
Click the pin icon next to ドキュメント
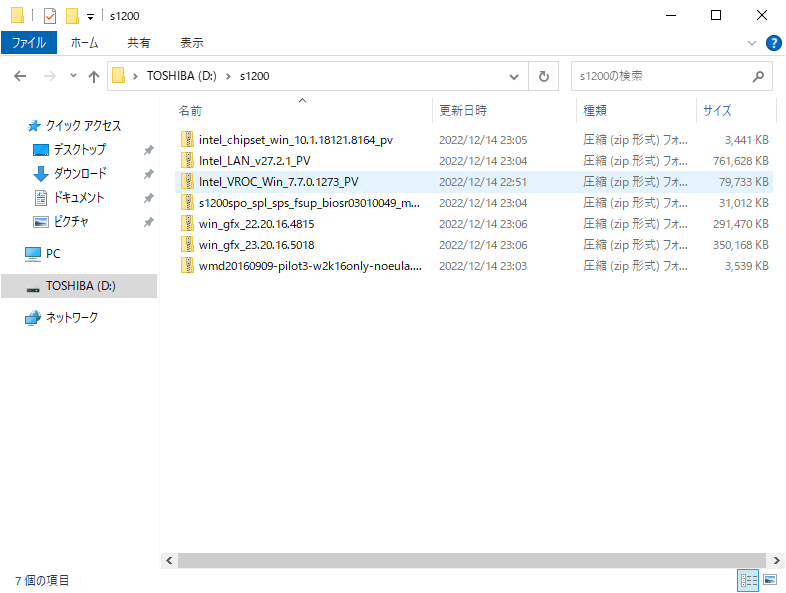148,198
